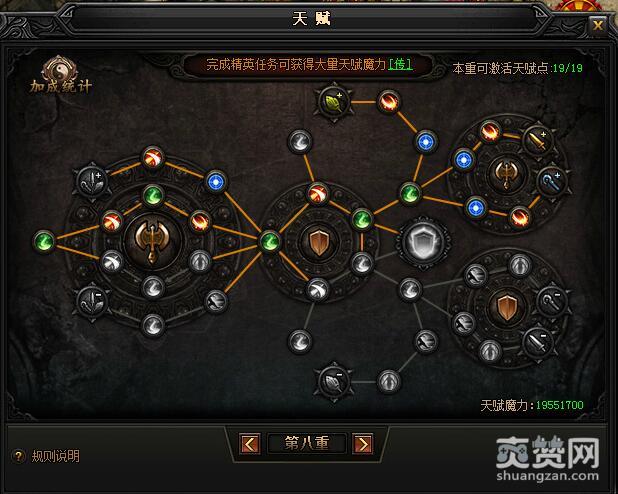This screenshot has height=494, width=618.
Task: Click the 第八重 tier label
Action: pyautogui.click(x=307, y=444)
